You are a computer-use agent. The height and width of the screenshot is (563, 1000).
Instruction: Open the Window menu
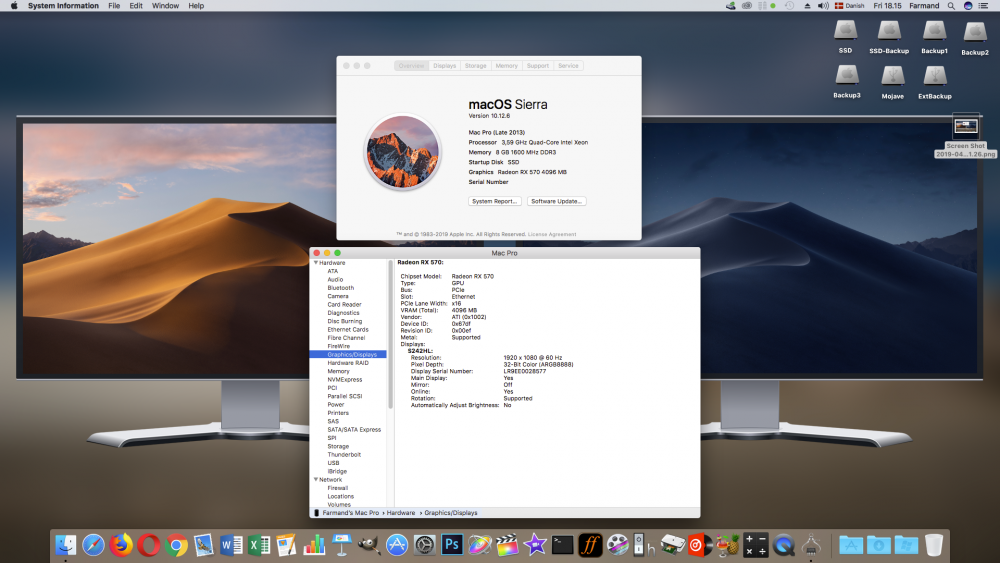click(165, 6)
